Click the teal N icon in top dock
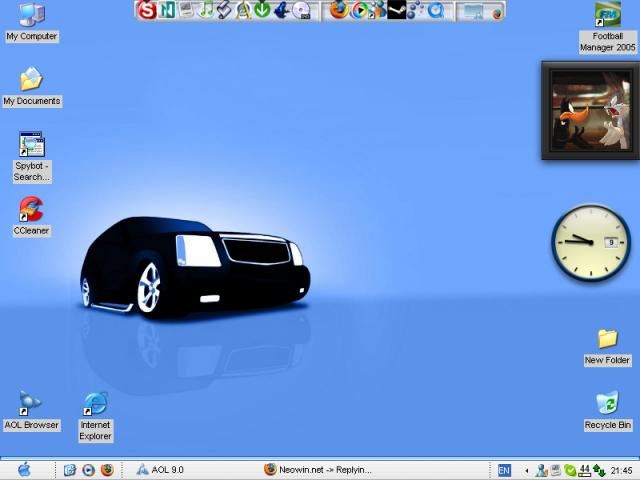The width and height of the screenshot is (640, 480). [x=167, y=10]
